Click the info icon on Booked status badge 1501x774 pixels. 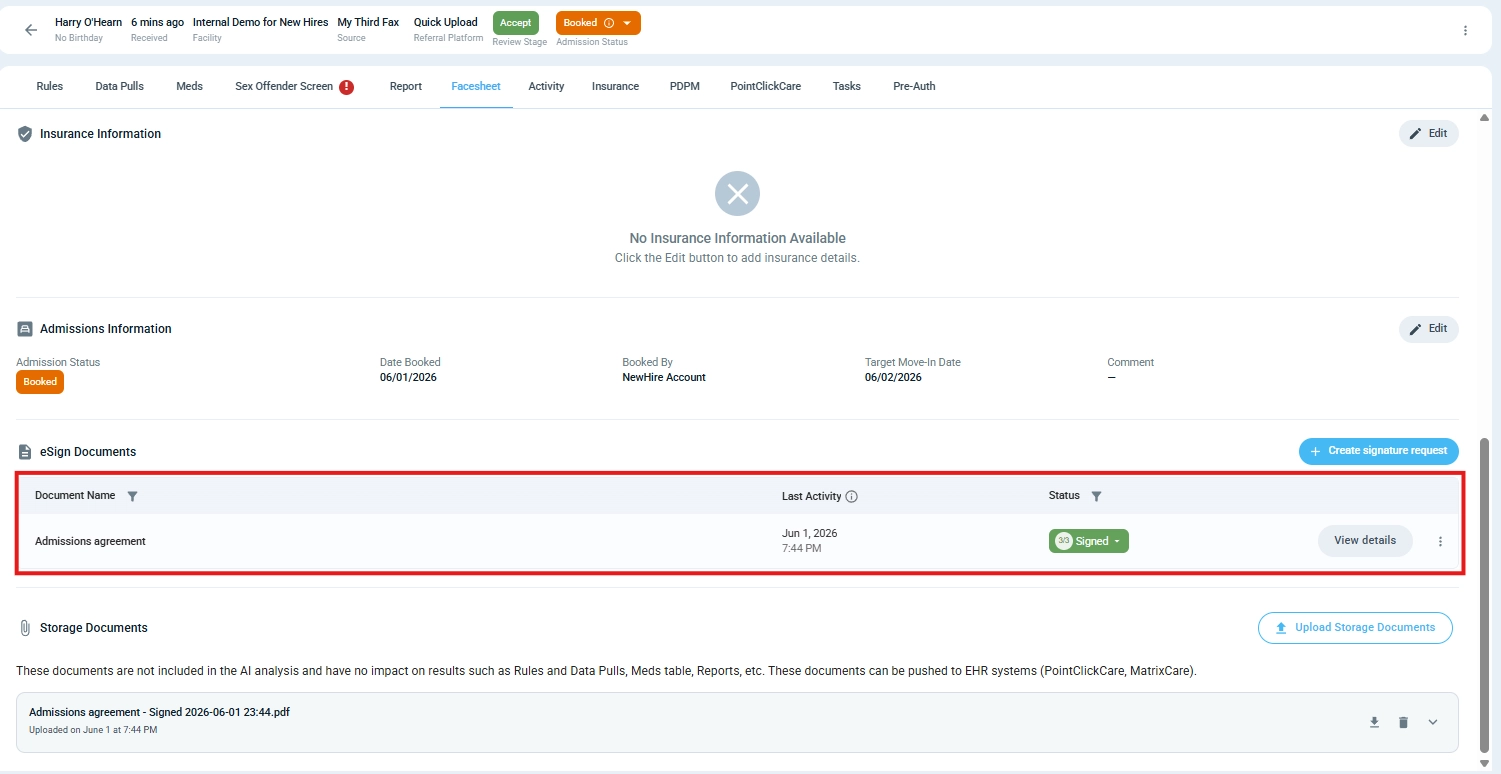[x=609, y=23]
